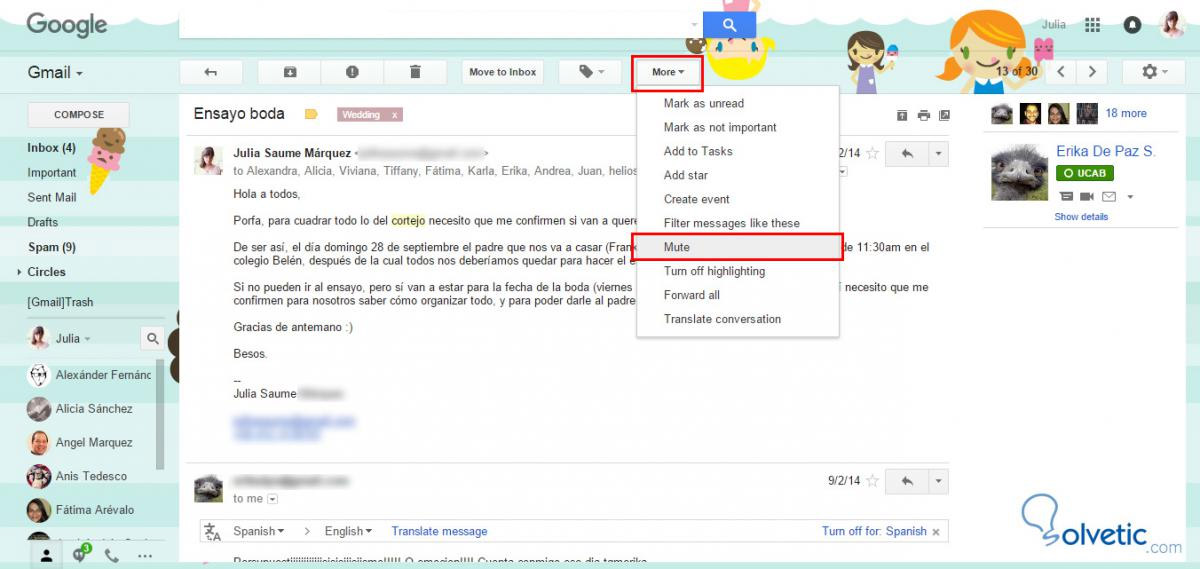1200x569 pixels.
Task: Star the 9/2/14 message
Action: [x=873, y=481]
